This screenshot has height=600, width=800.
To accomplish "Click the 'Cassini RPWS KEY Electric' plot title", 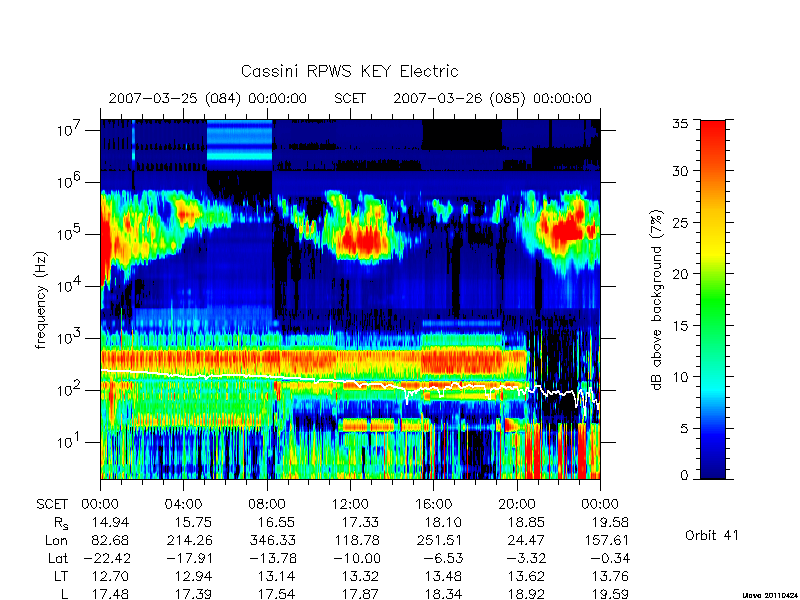I will pos(349,71).
